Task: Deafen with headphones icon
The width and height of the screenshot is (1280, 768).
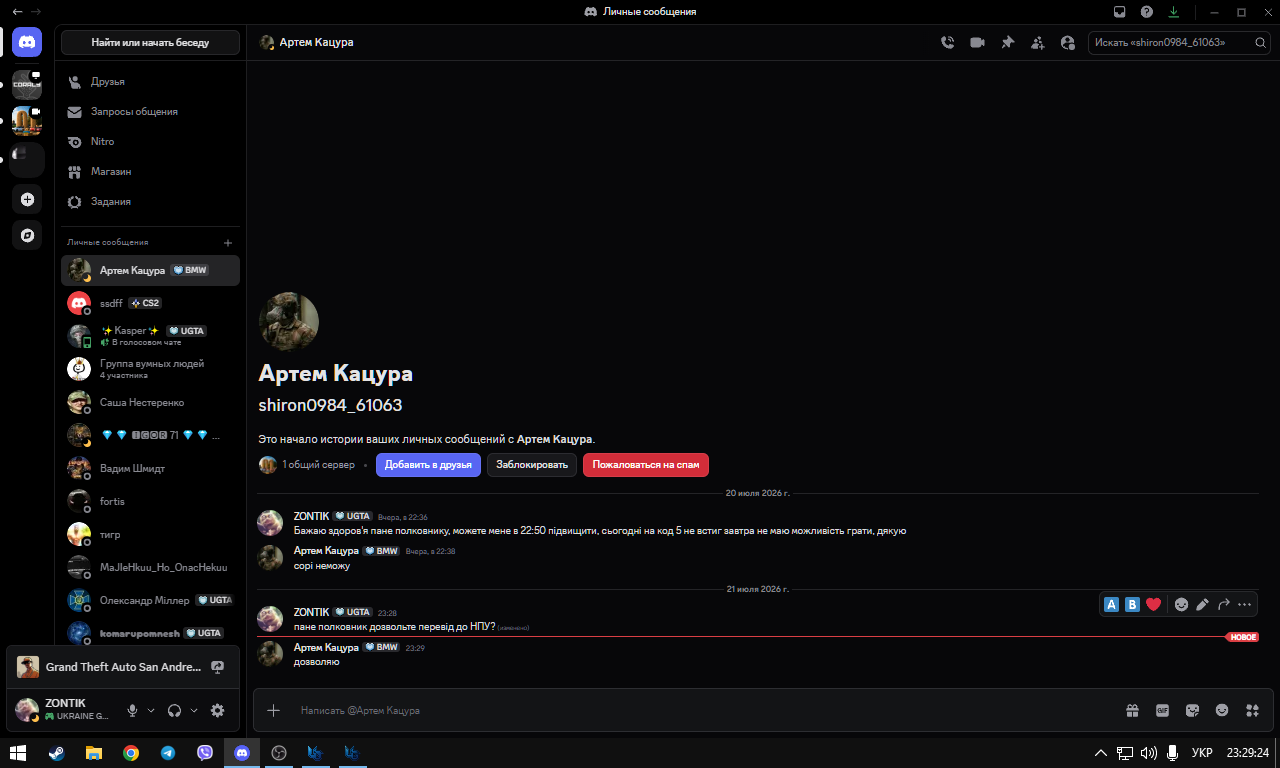Action: (x=175, y=710)
